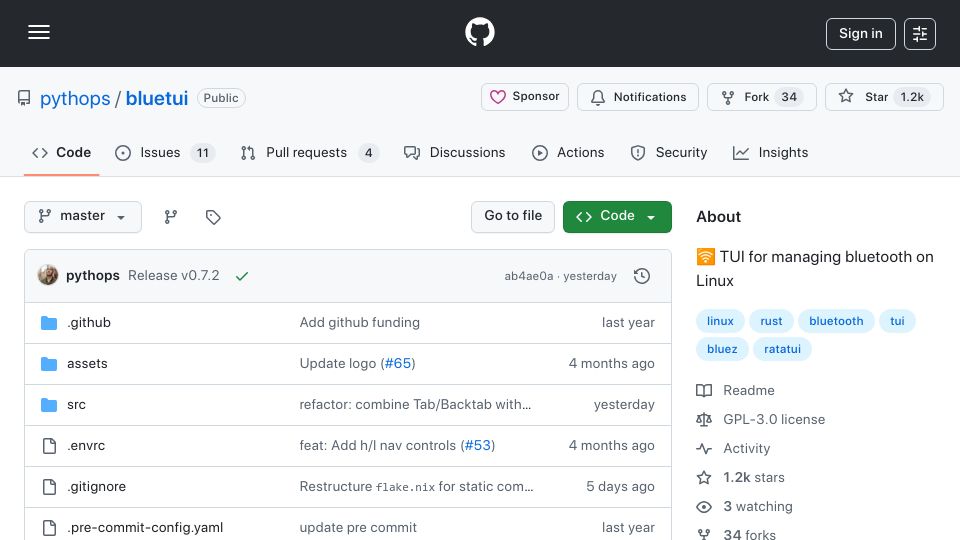Open the Pull requests tab
Screen dimensions: 960x540
click(x=309, y=152)
